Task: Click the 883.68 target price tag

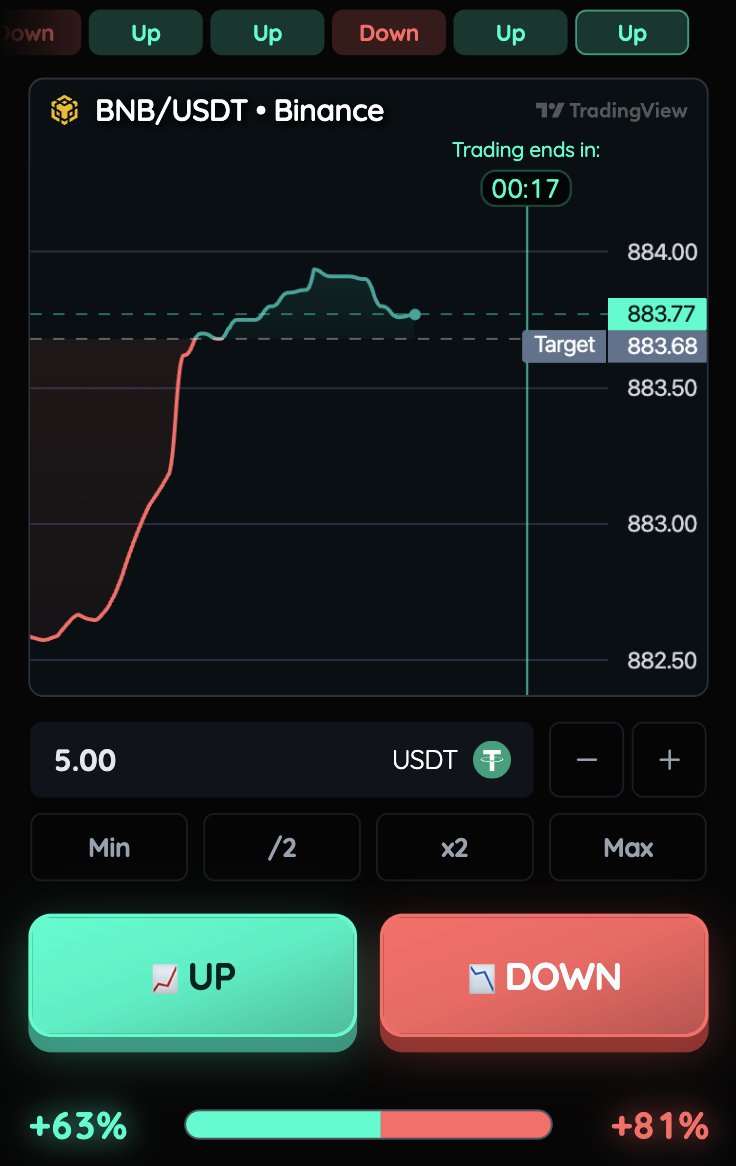Action: tap(657, 347)
